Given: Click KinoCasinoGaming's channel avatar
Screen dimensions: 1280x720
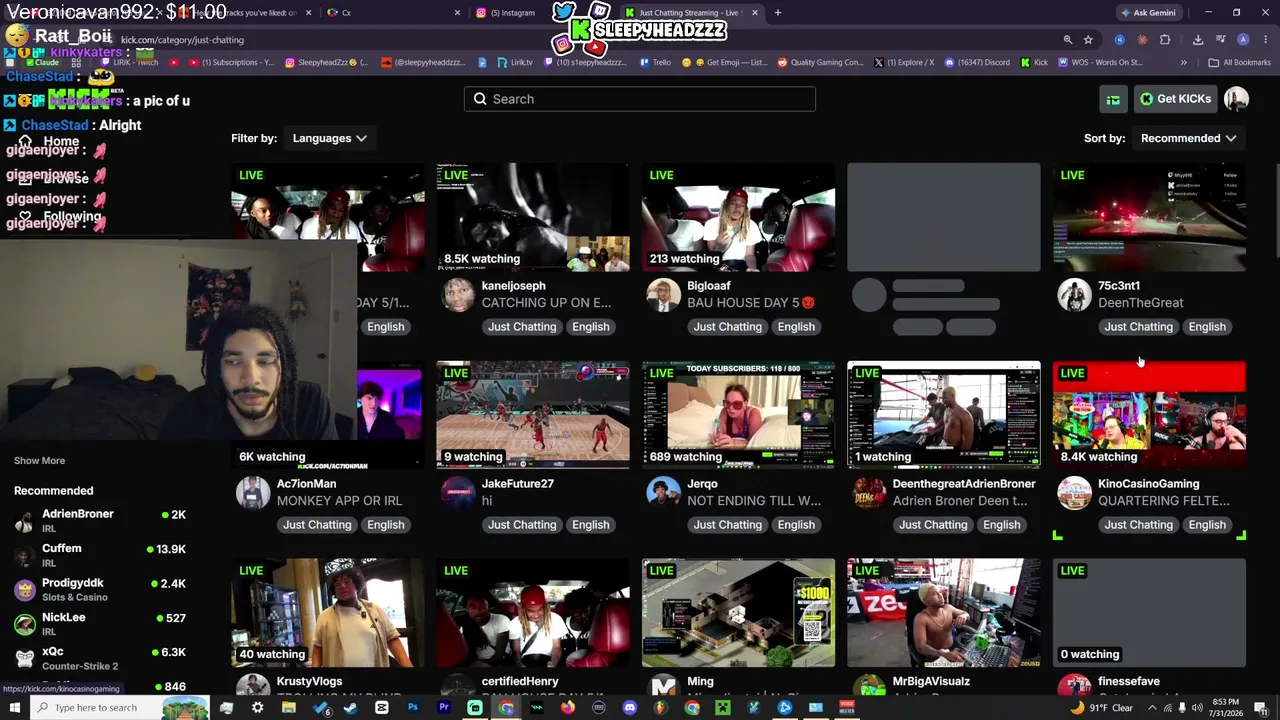Looking at the screenshot, I should click(x=1075, y=493).
